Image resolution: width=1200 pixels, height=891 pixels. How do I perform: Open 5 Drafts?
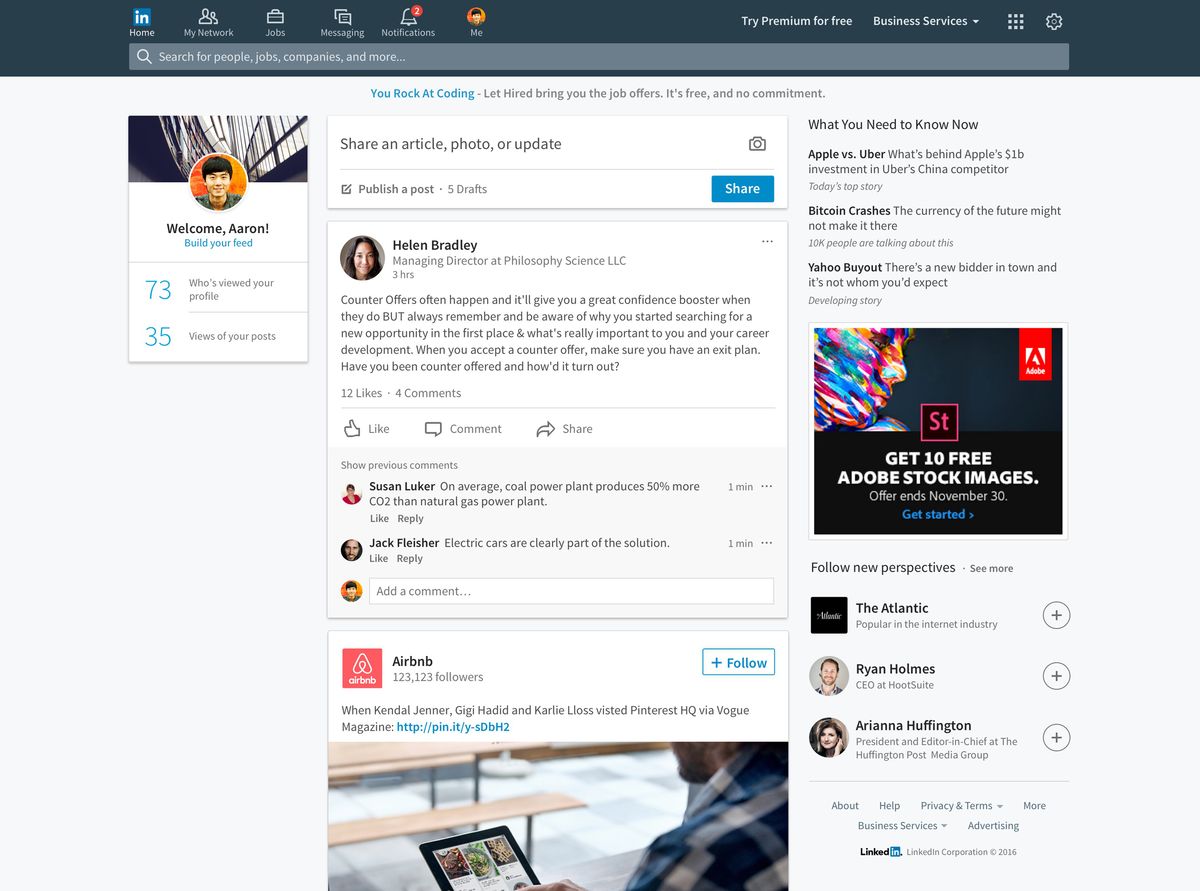467,189
